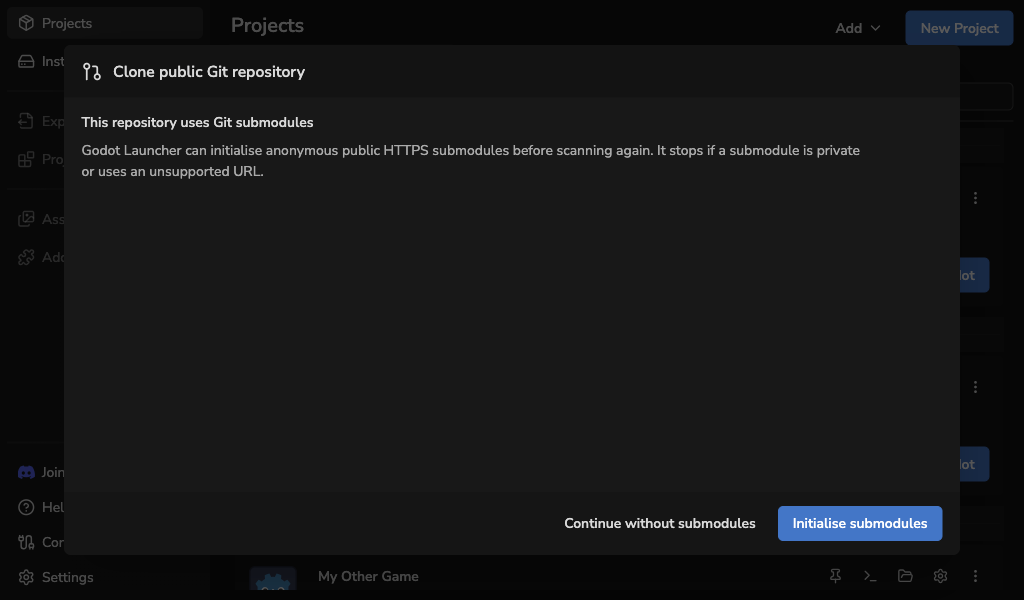Open folder icon for My Other Game
Viewport: 1024px width, 600px height.
[905, 576]
